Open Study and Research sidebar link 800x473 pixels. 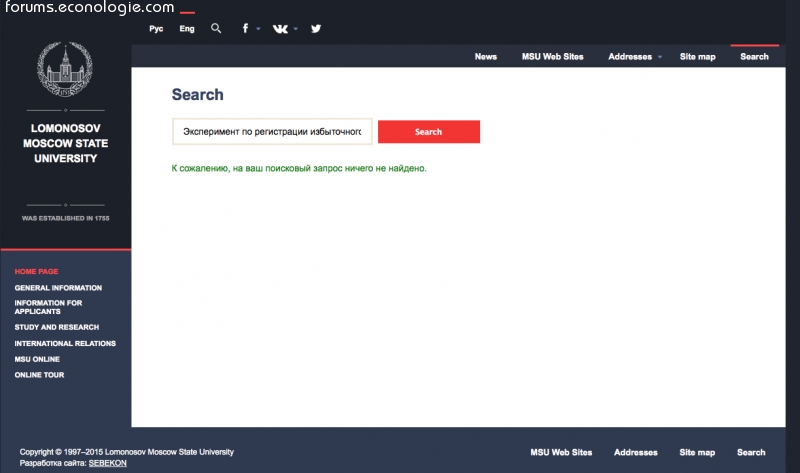56,327
